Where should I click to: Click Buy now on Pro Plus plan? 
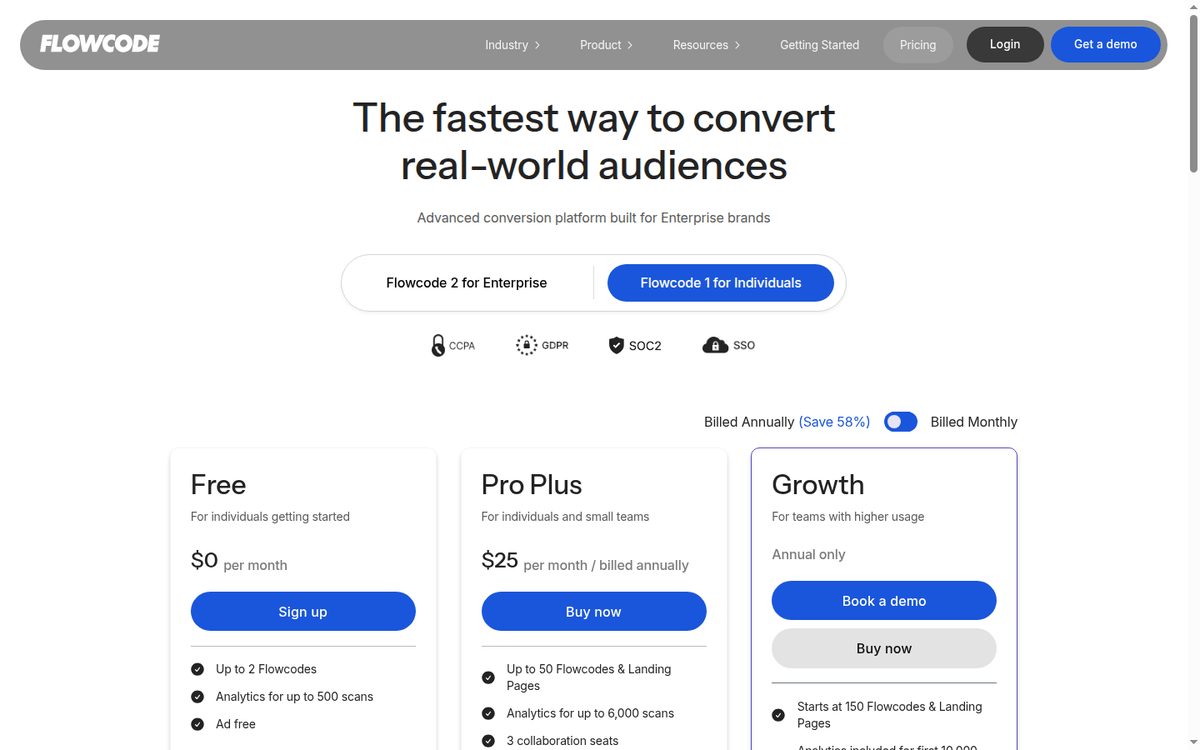click(x=594, y=611)
